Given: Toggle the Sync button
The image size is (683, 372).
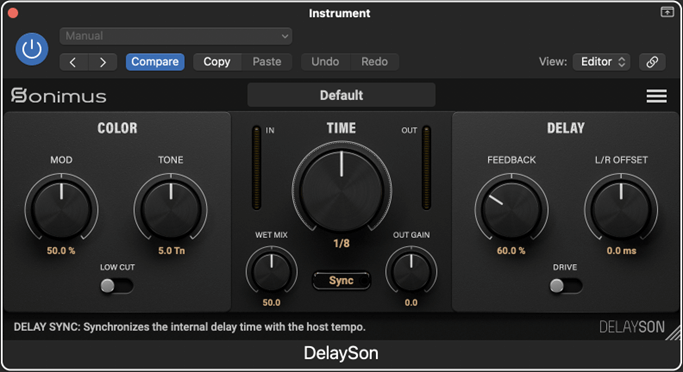Looking at the screenshot, I should (x=342, y=281).
